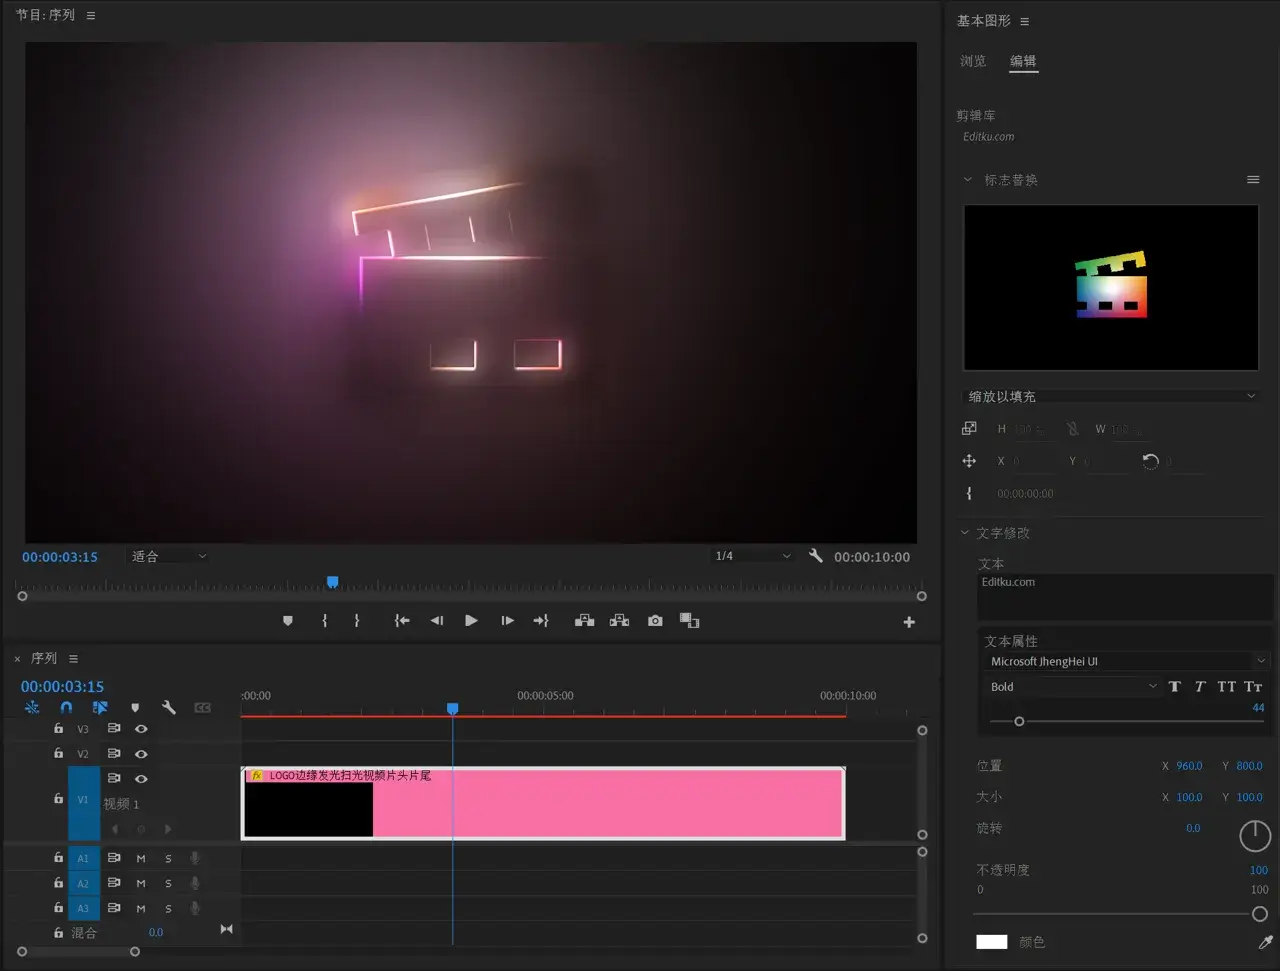Toggle the timeline snap magnet icon

[x=66, y=708]
